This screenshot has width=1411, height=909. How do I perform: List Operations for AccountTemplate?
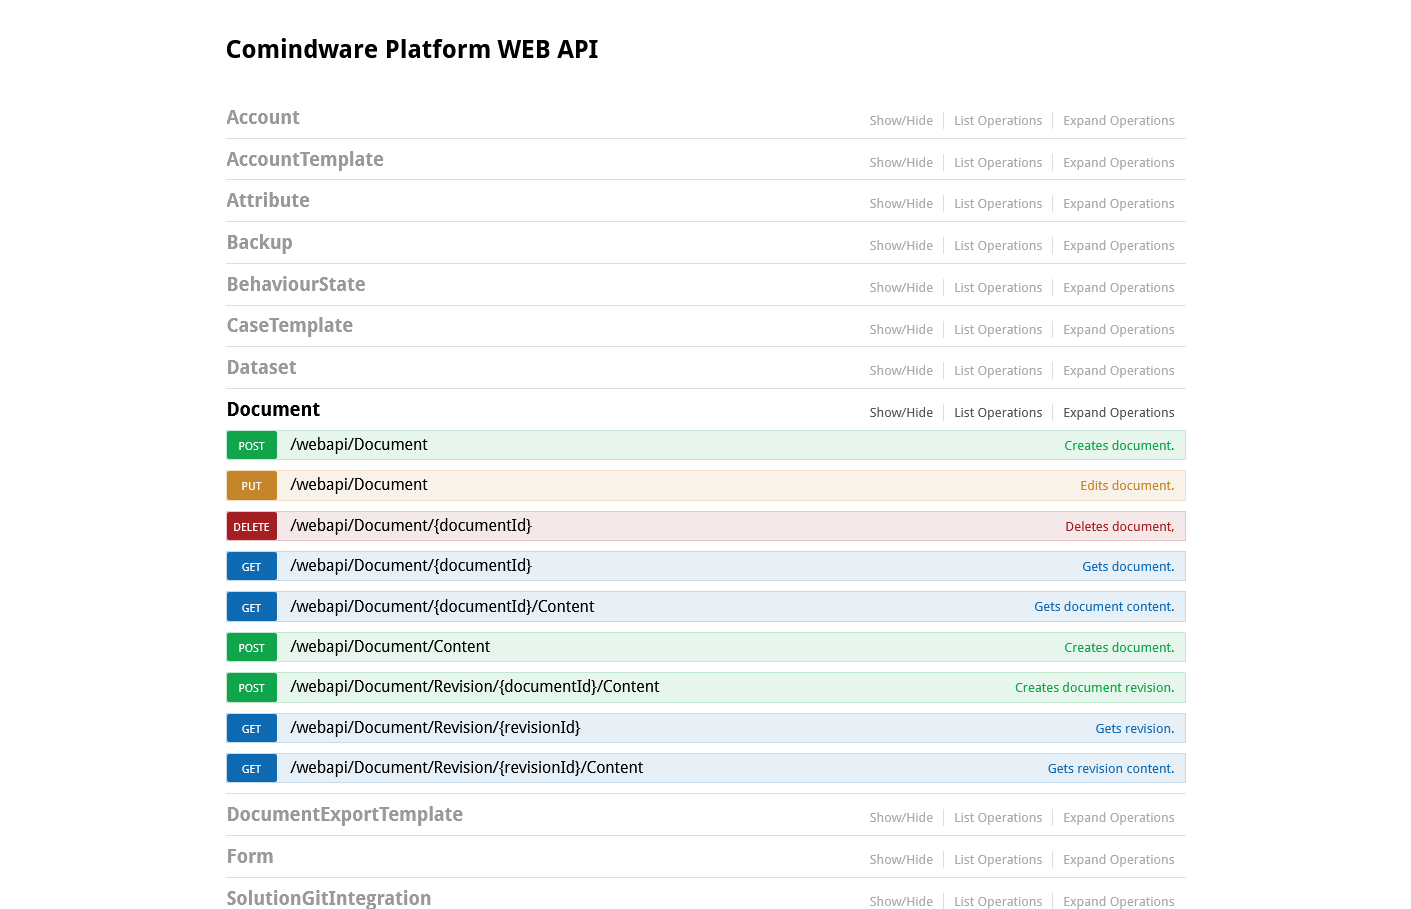998,163
